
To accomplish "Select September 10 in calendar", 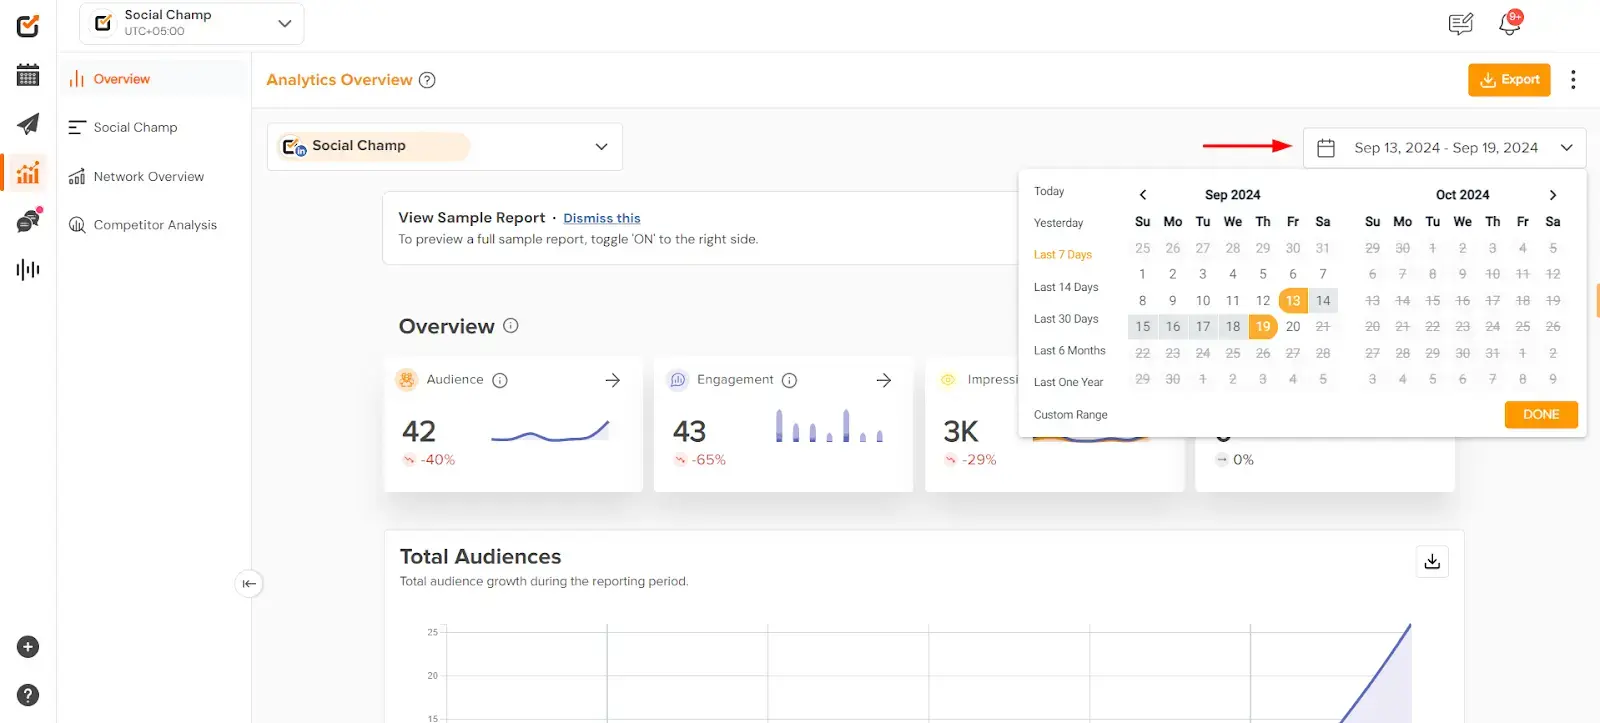I will [x=1203, y=300].
